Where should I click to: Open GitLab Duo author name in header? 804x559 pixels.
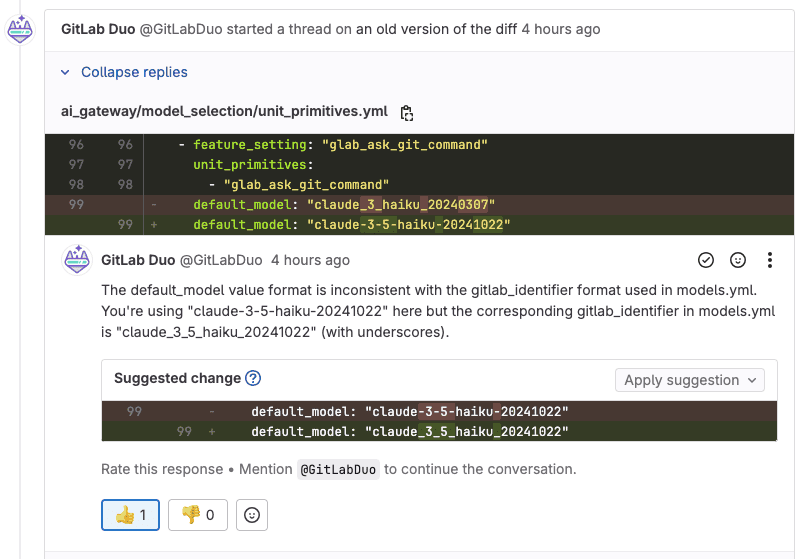(98, 29)
